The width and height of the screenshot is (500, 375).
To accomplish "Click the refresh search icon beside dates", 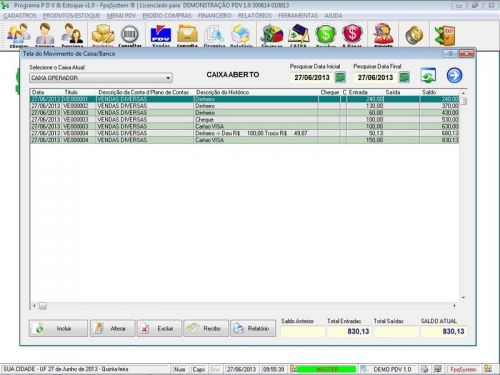I will pyautogui.click(x=428, y=75).
